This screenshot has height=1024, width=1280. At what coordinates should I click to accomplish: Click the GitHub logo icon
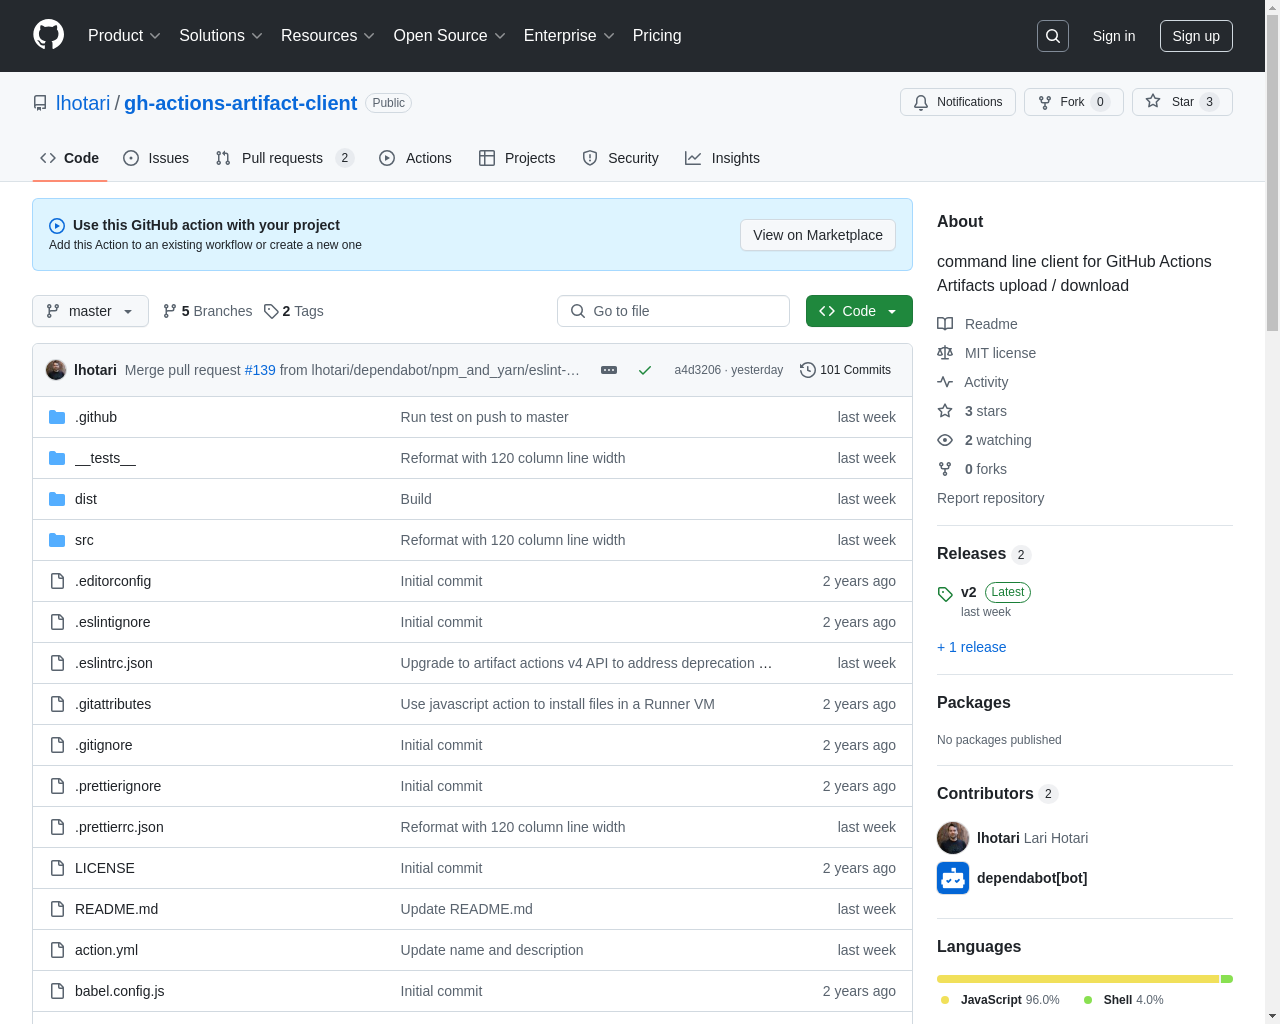[x=49, y=35]
